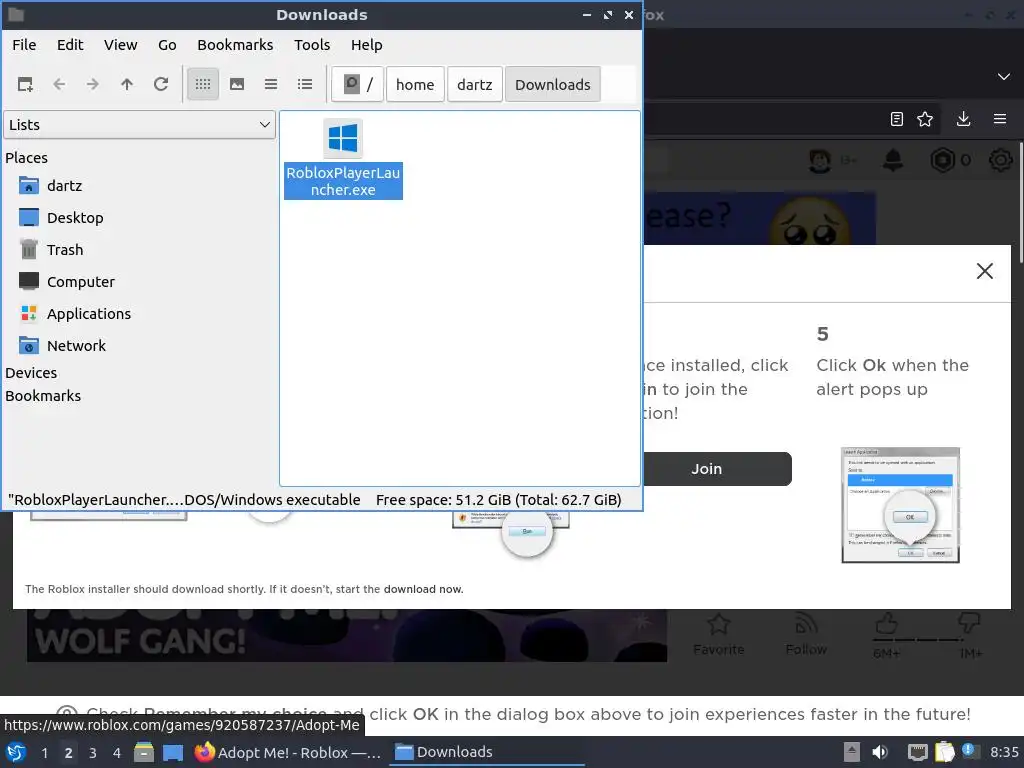Open Roblox avatar profile icon
This screenshot has width=1024, height=768.
(820, 160)
